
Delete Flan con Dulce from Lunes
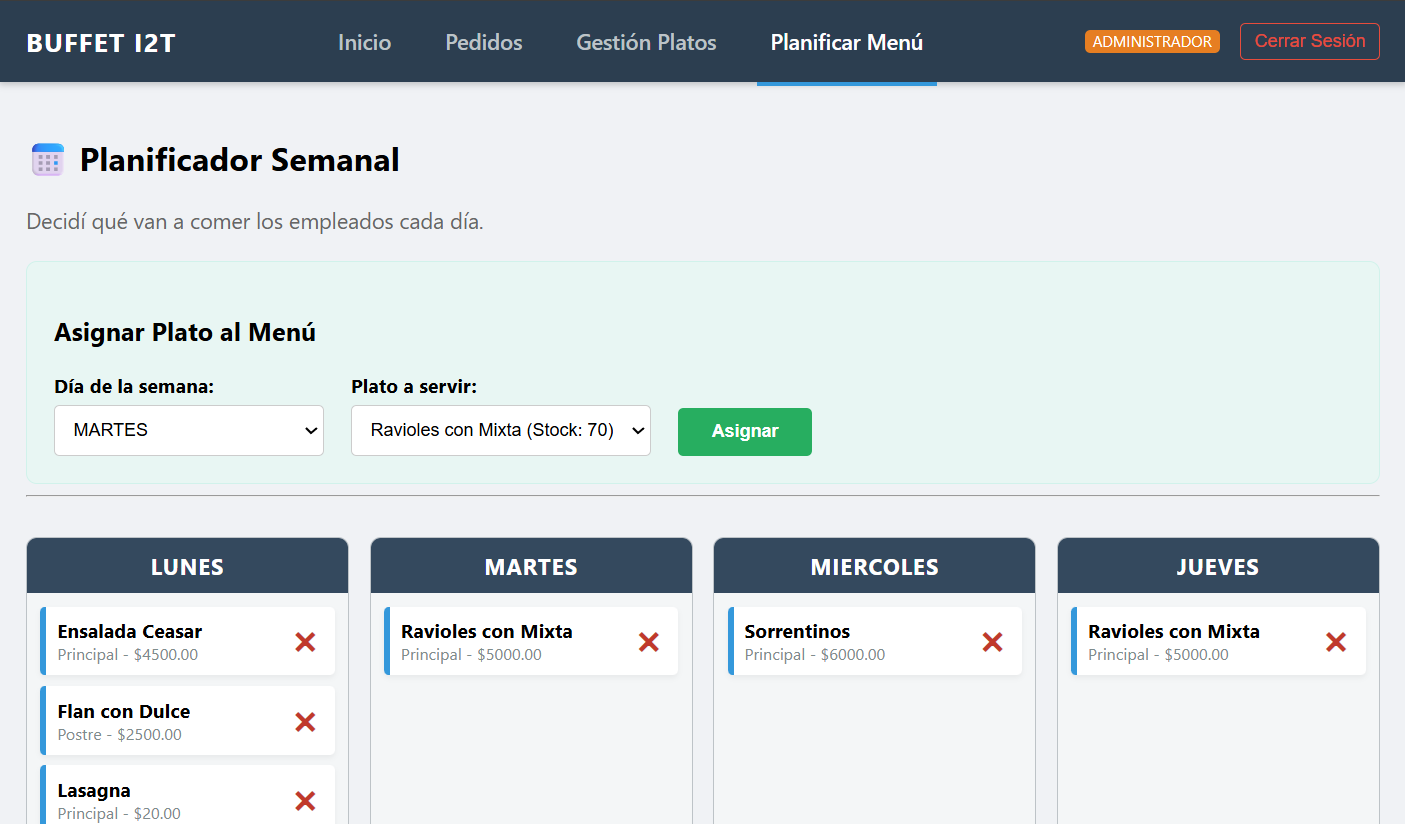(x=305, y=721)
